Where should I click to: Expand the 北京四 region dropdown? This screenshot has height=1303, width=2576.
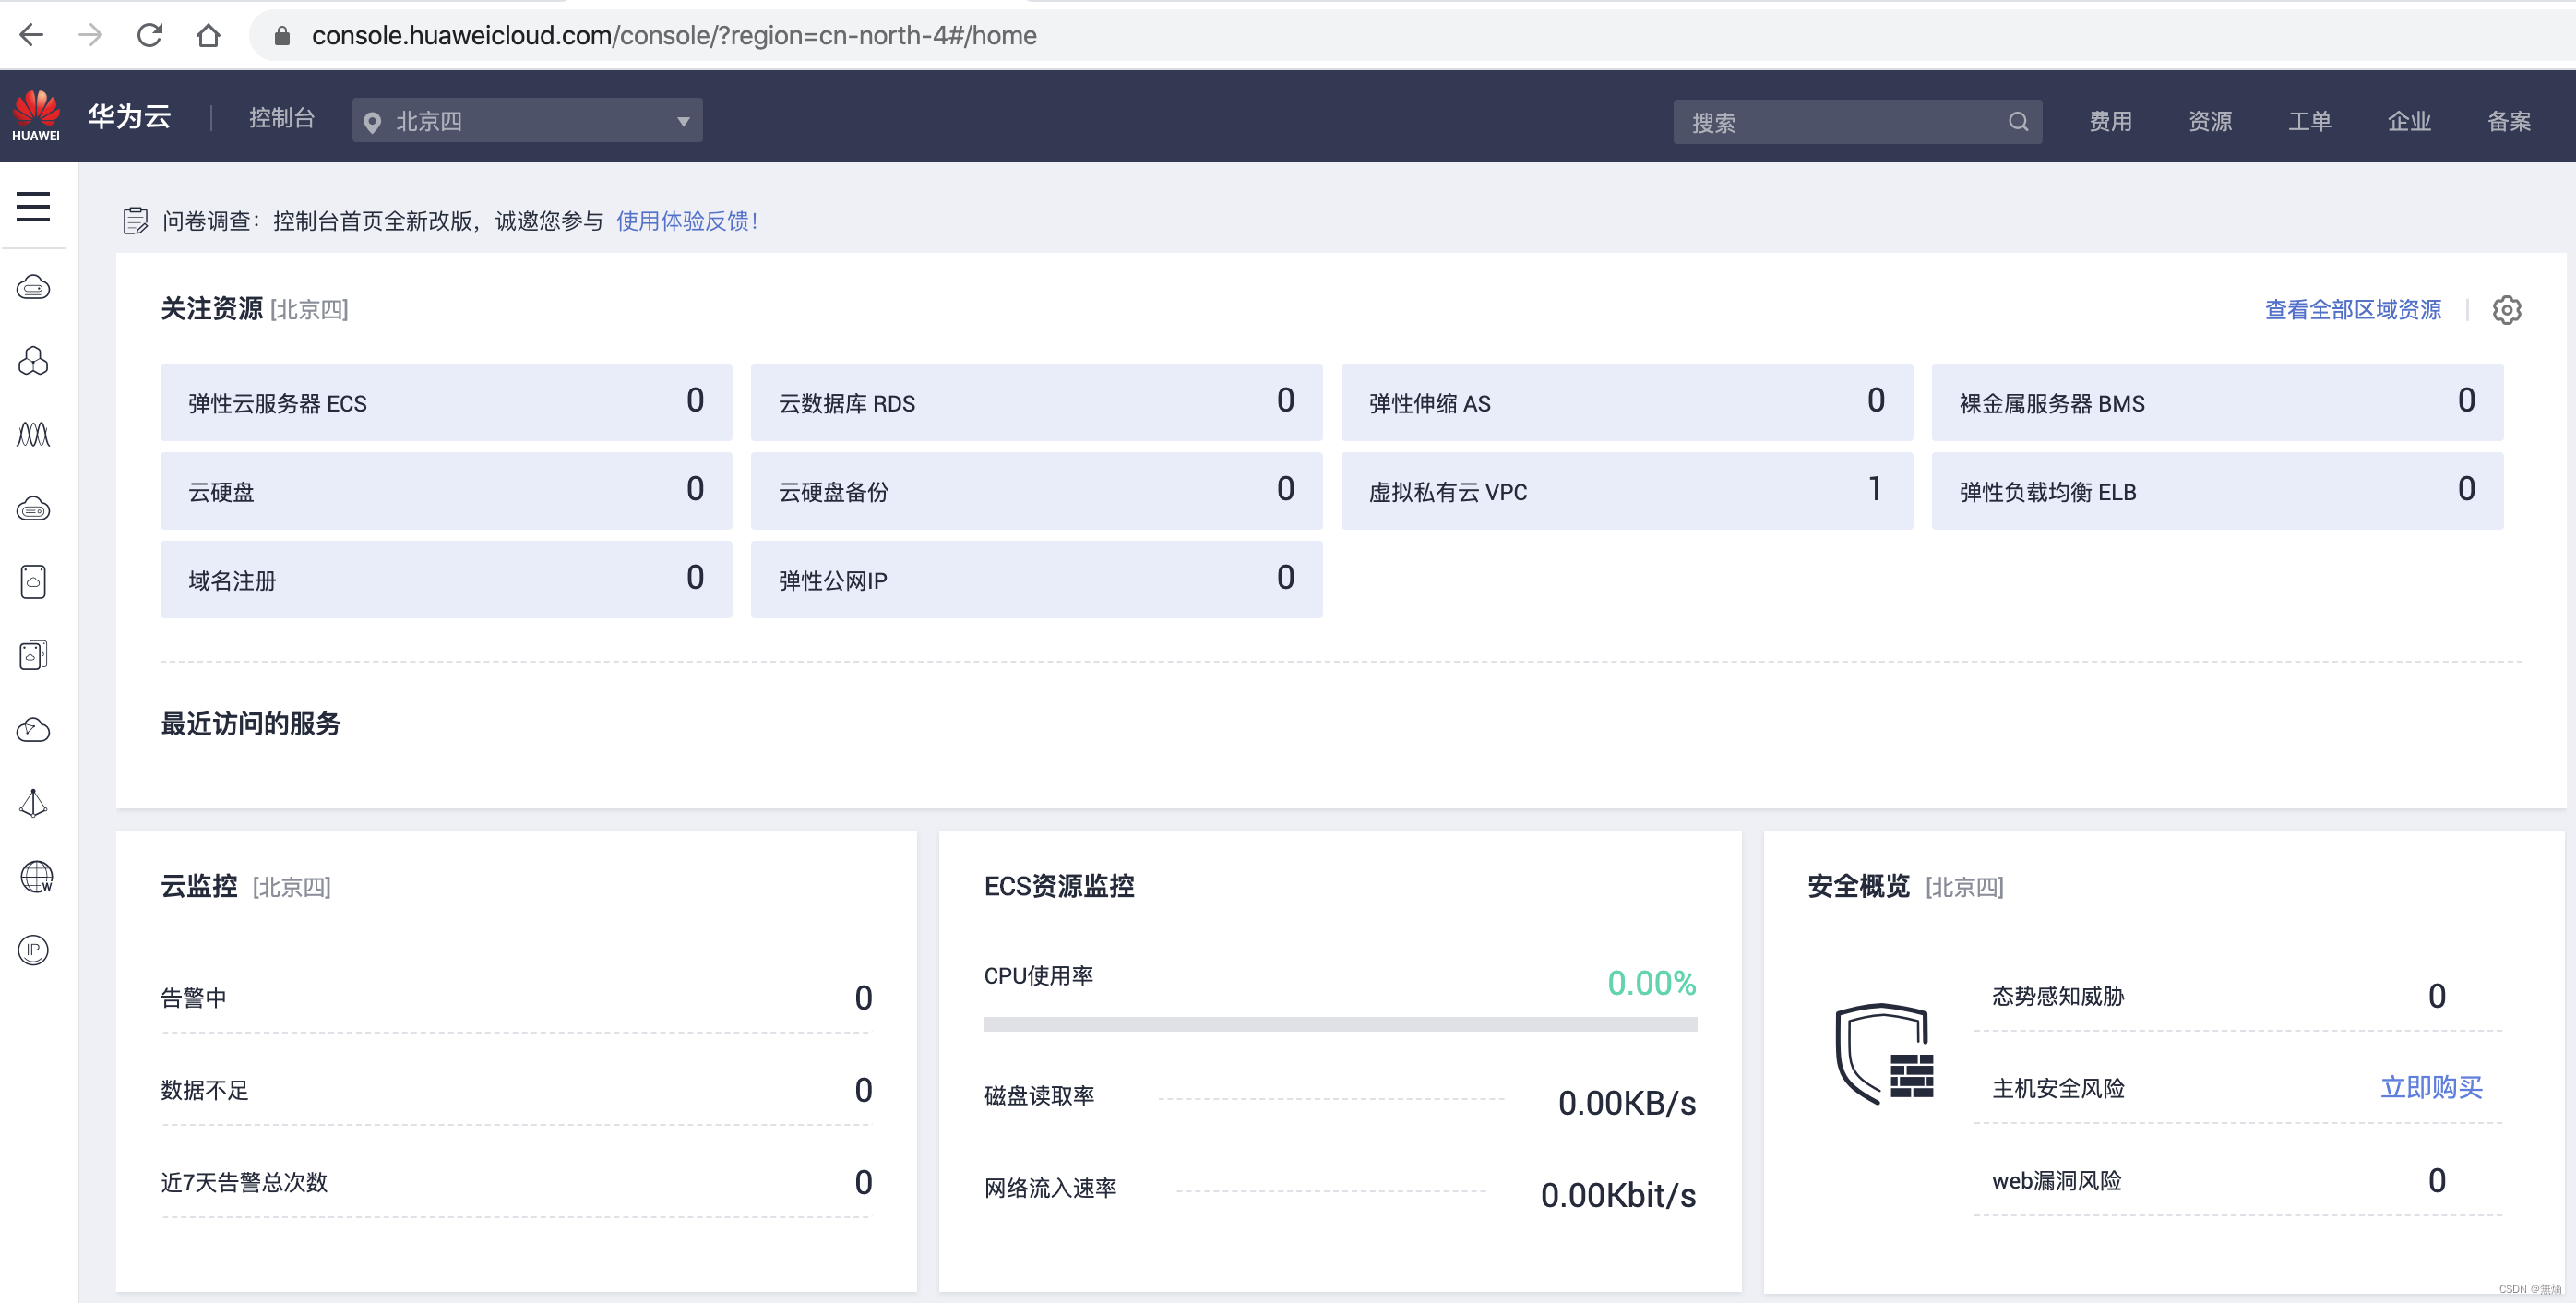pyautogui.click(x=527, y=121)
